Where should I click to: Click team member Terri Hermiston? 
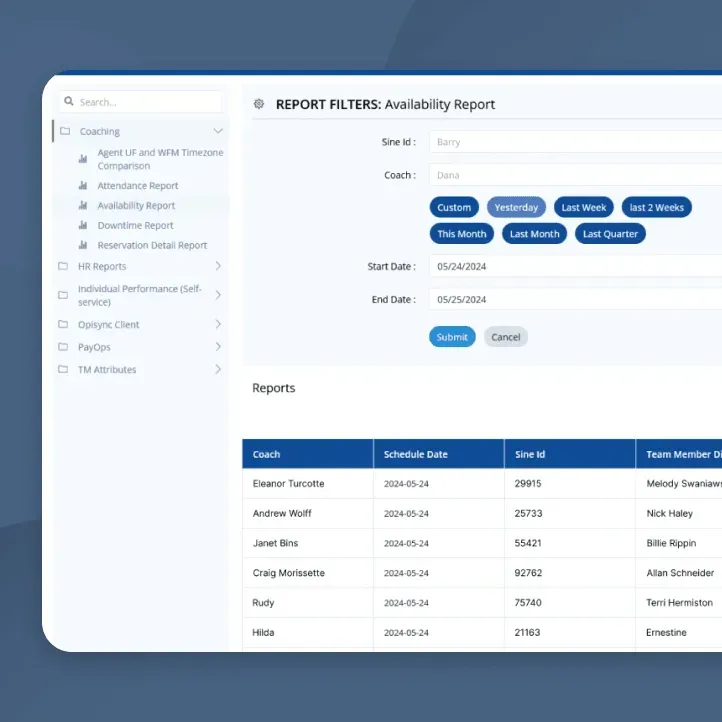pos(679,602)
